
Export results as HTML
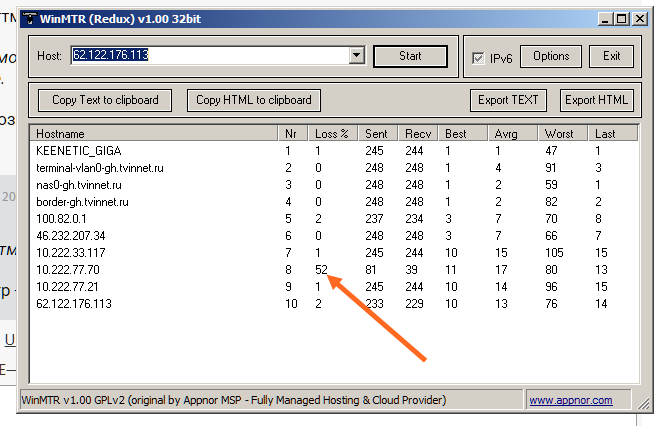click(597, 100)
